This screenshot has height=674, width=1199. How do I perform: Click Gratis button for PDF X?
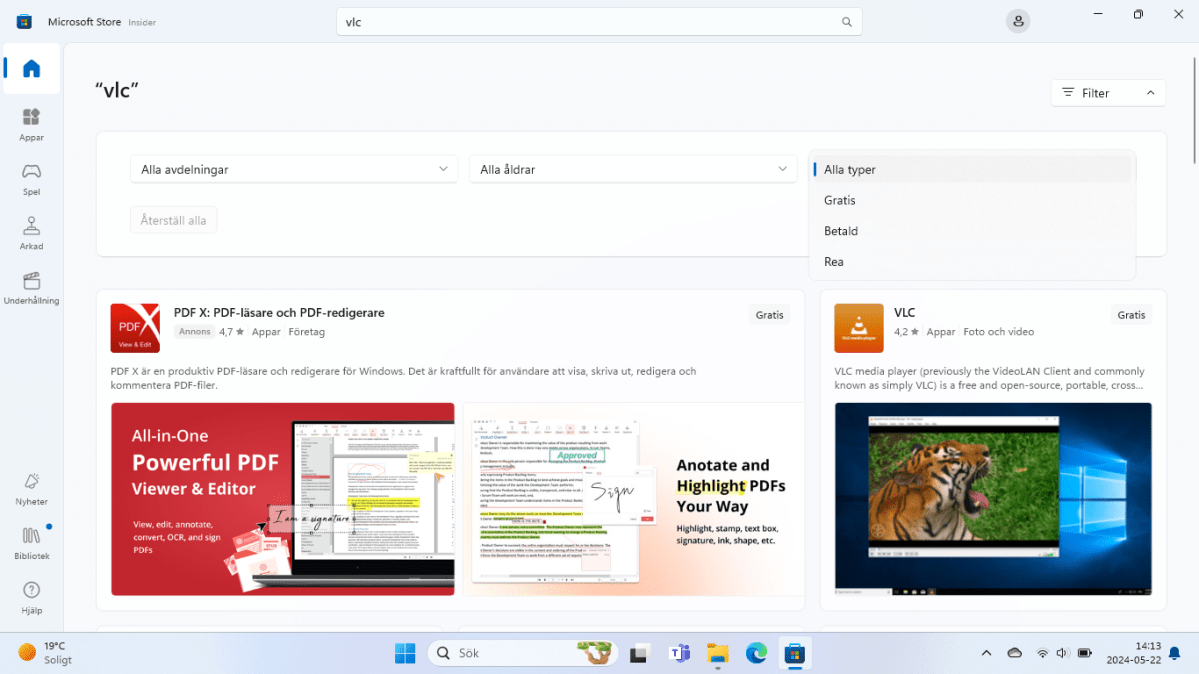(769, 314)
